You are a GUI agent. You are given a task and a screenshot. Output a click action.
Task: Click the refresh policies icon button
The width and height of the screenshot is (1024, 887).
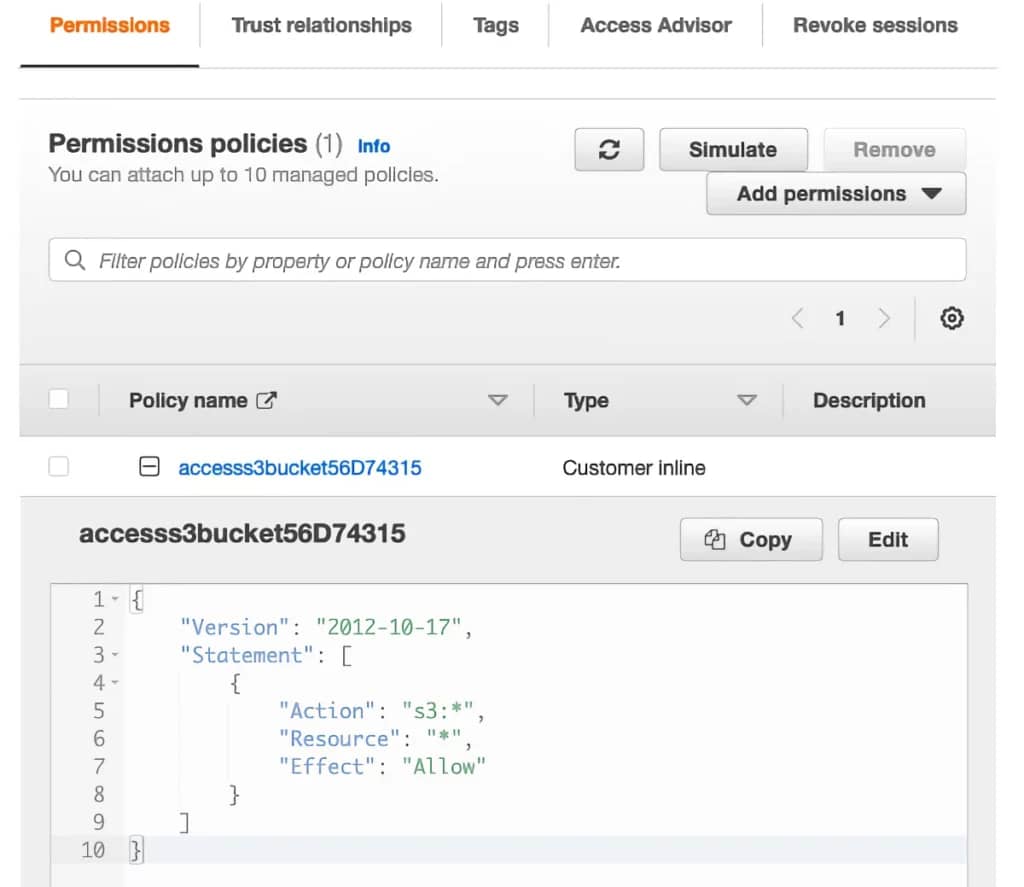pyautogui.click(x=609, y=150)
